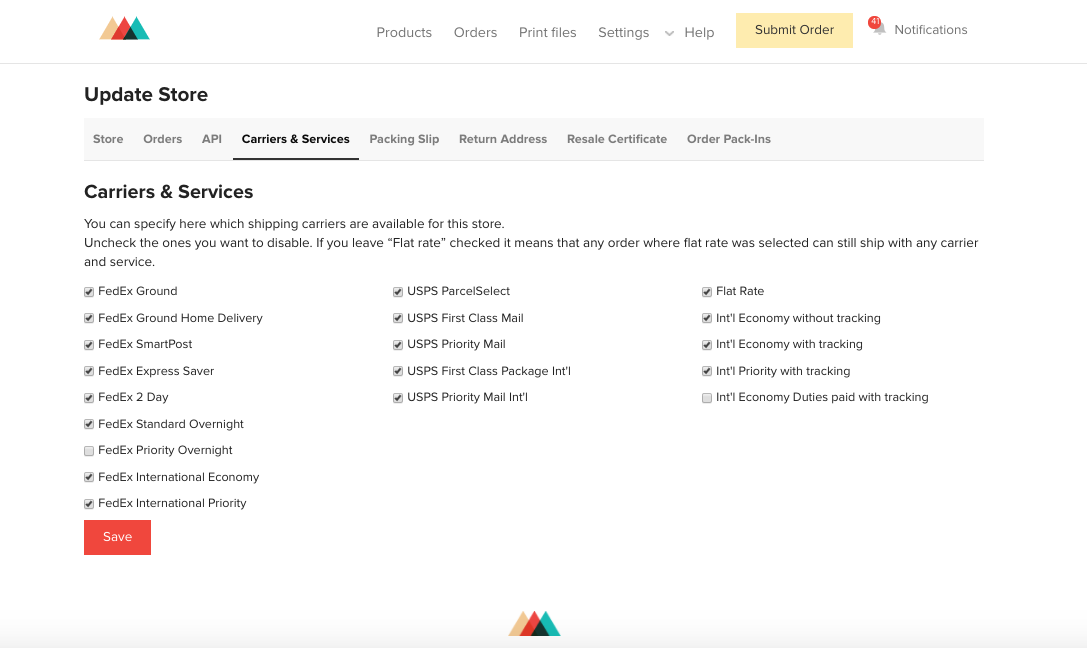Screen dimensions: 1087x648
Task: Enable FedEx Priority Overnight checkbox
Action: pos(89,451)
